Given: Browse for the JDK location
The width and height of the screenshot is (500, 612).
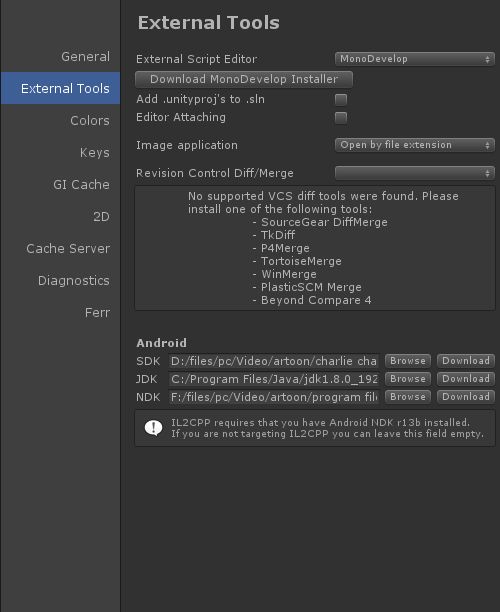Looking at the screenshot, I should [408, 379].
